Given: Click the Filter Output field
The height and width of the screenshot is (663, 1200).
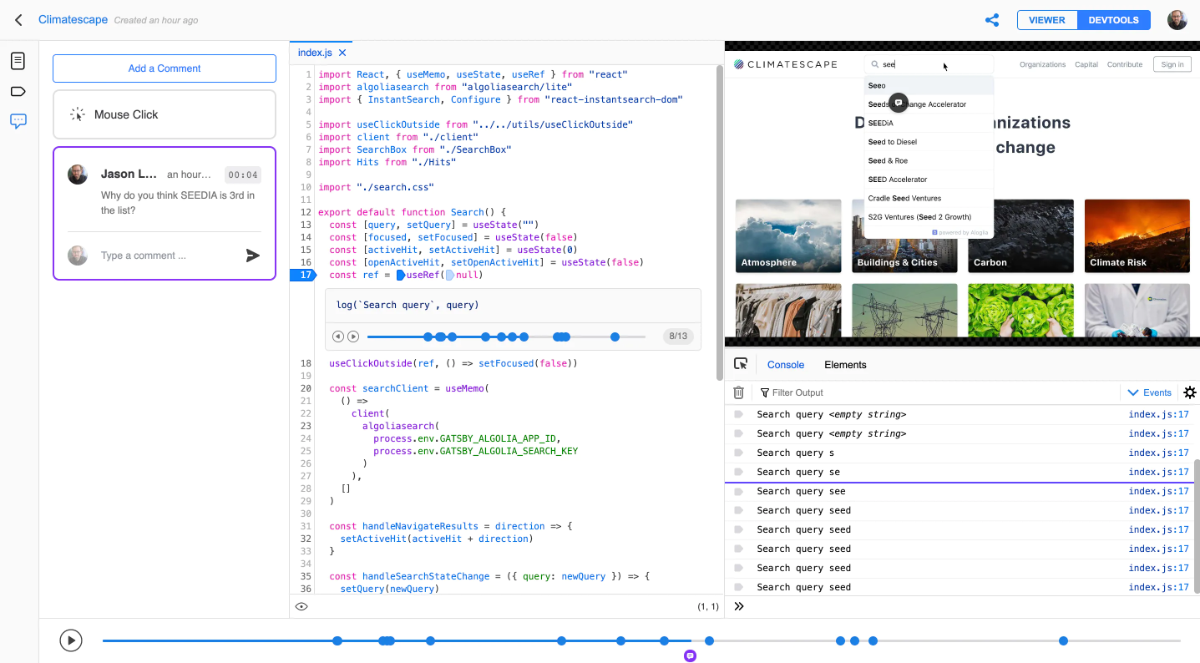Looking at the screenshot, I should (940, 393).
